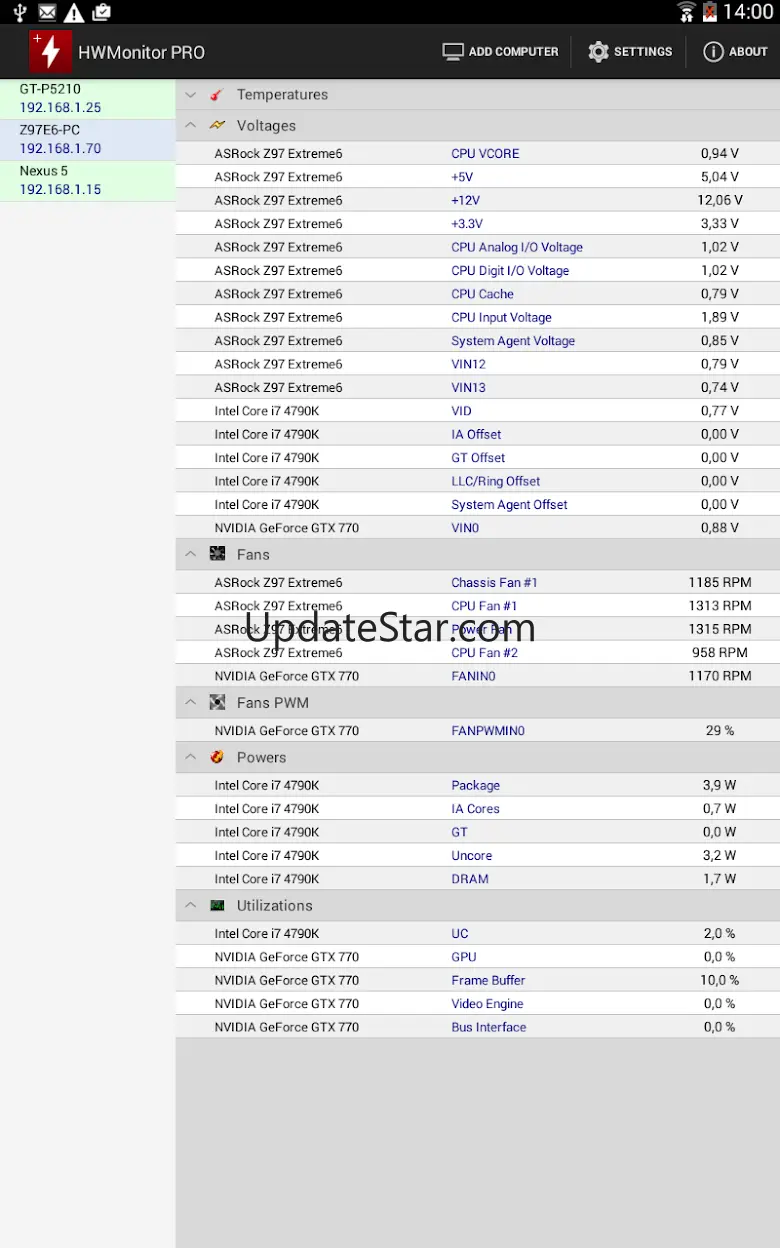Viewport: 780px width, 1248px height.
Task: Select the Chassis Fan #1 label
Action: [494, 582]
